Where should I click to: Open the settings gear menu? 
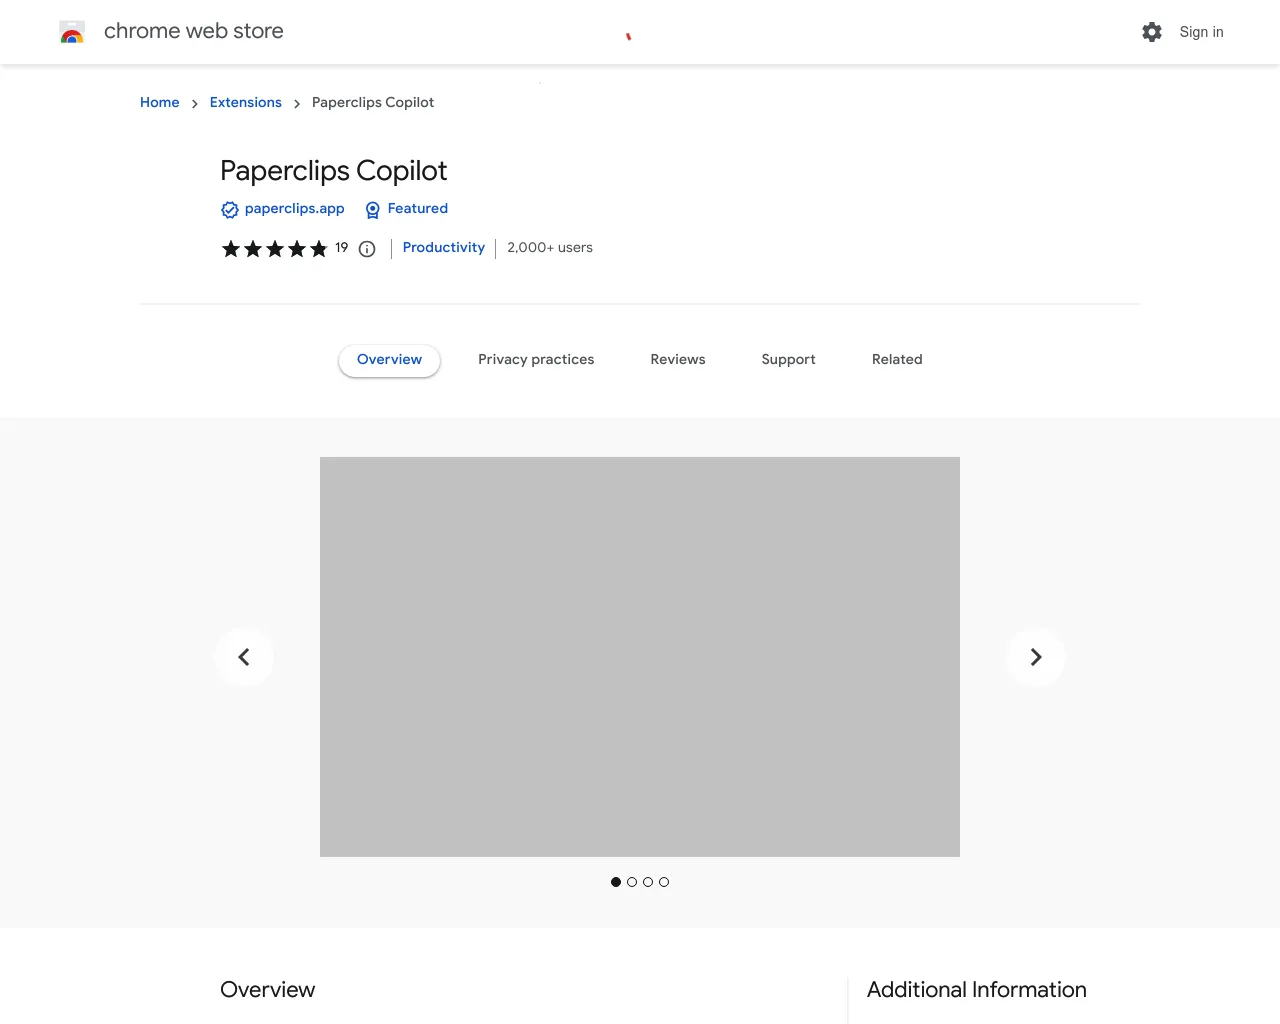(1152, 32)
